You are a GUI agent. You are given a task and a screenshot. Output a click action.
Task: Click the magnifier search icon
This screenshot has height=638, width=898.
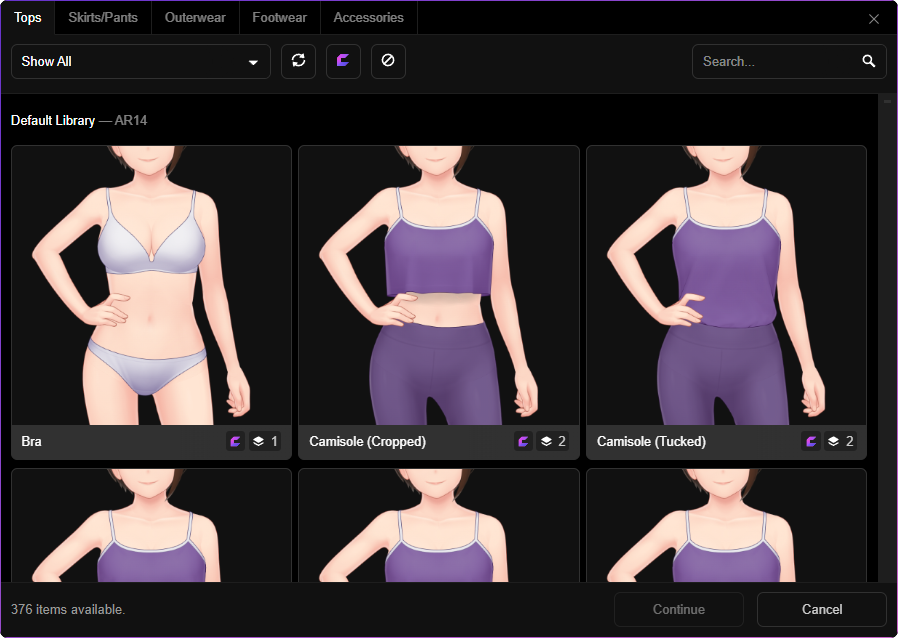click(x=868, y=61)
